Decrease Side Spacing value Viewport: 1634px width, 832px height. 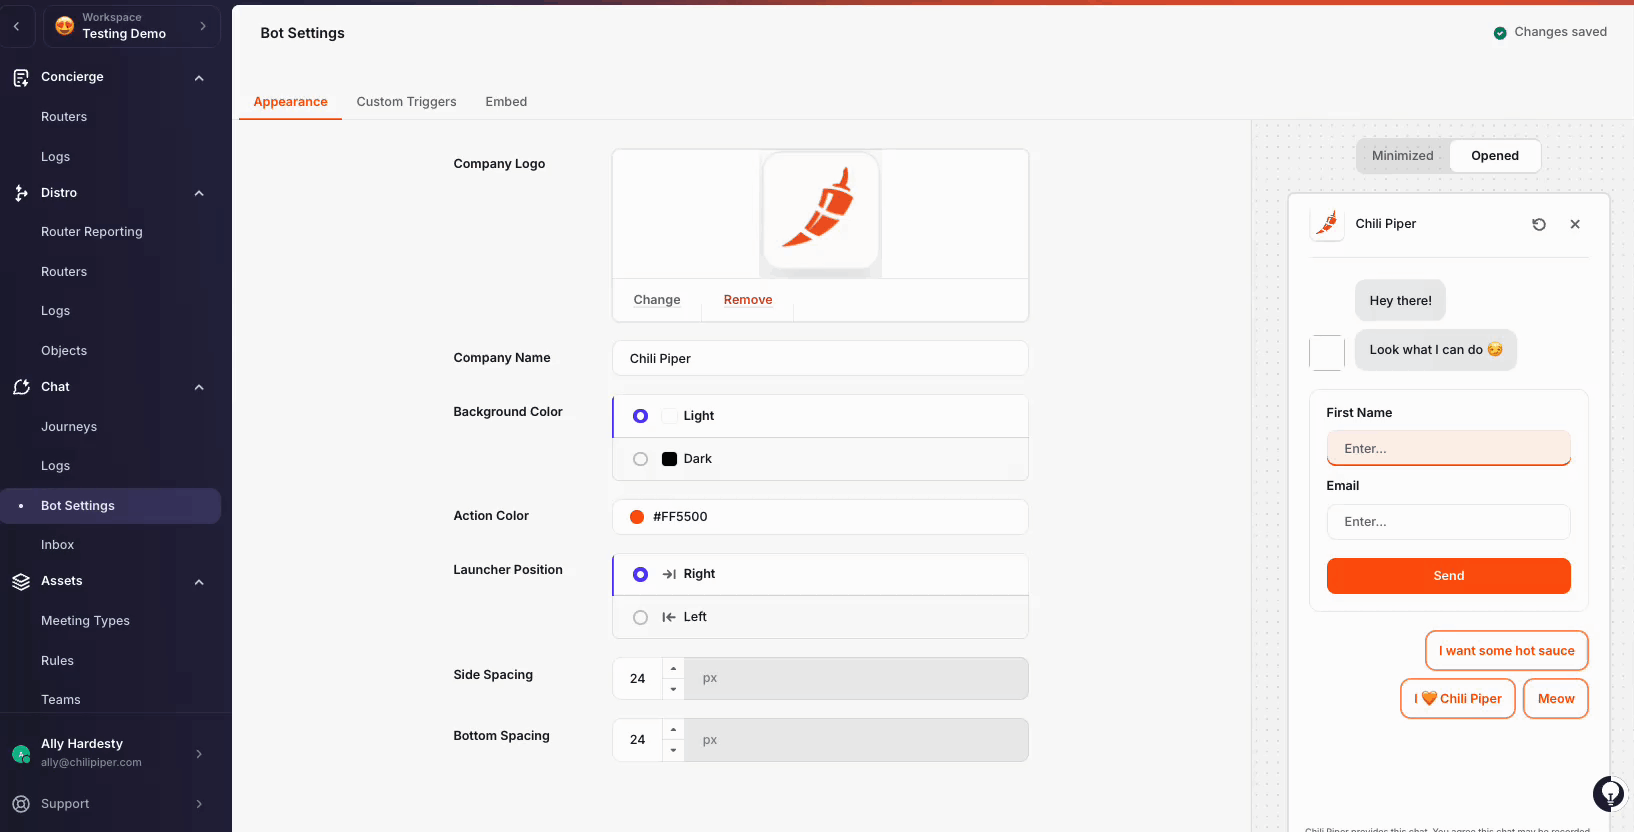coord(673,689)
